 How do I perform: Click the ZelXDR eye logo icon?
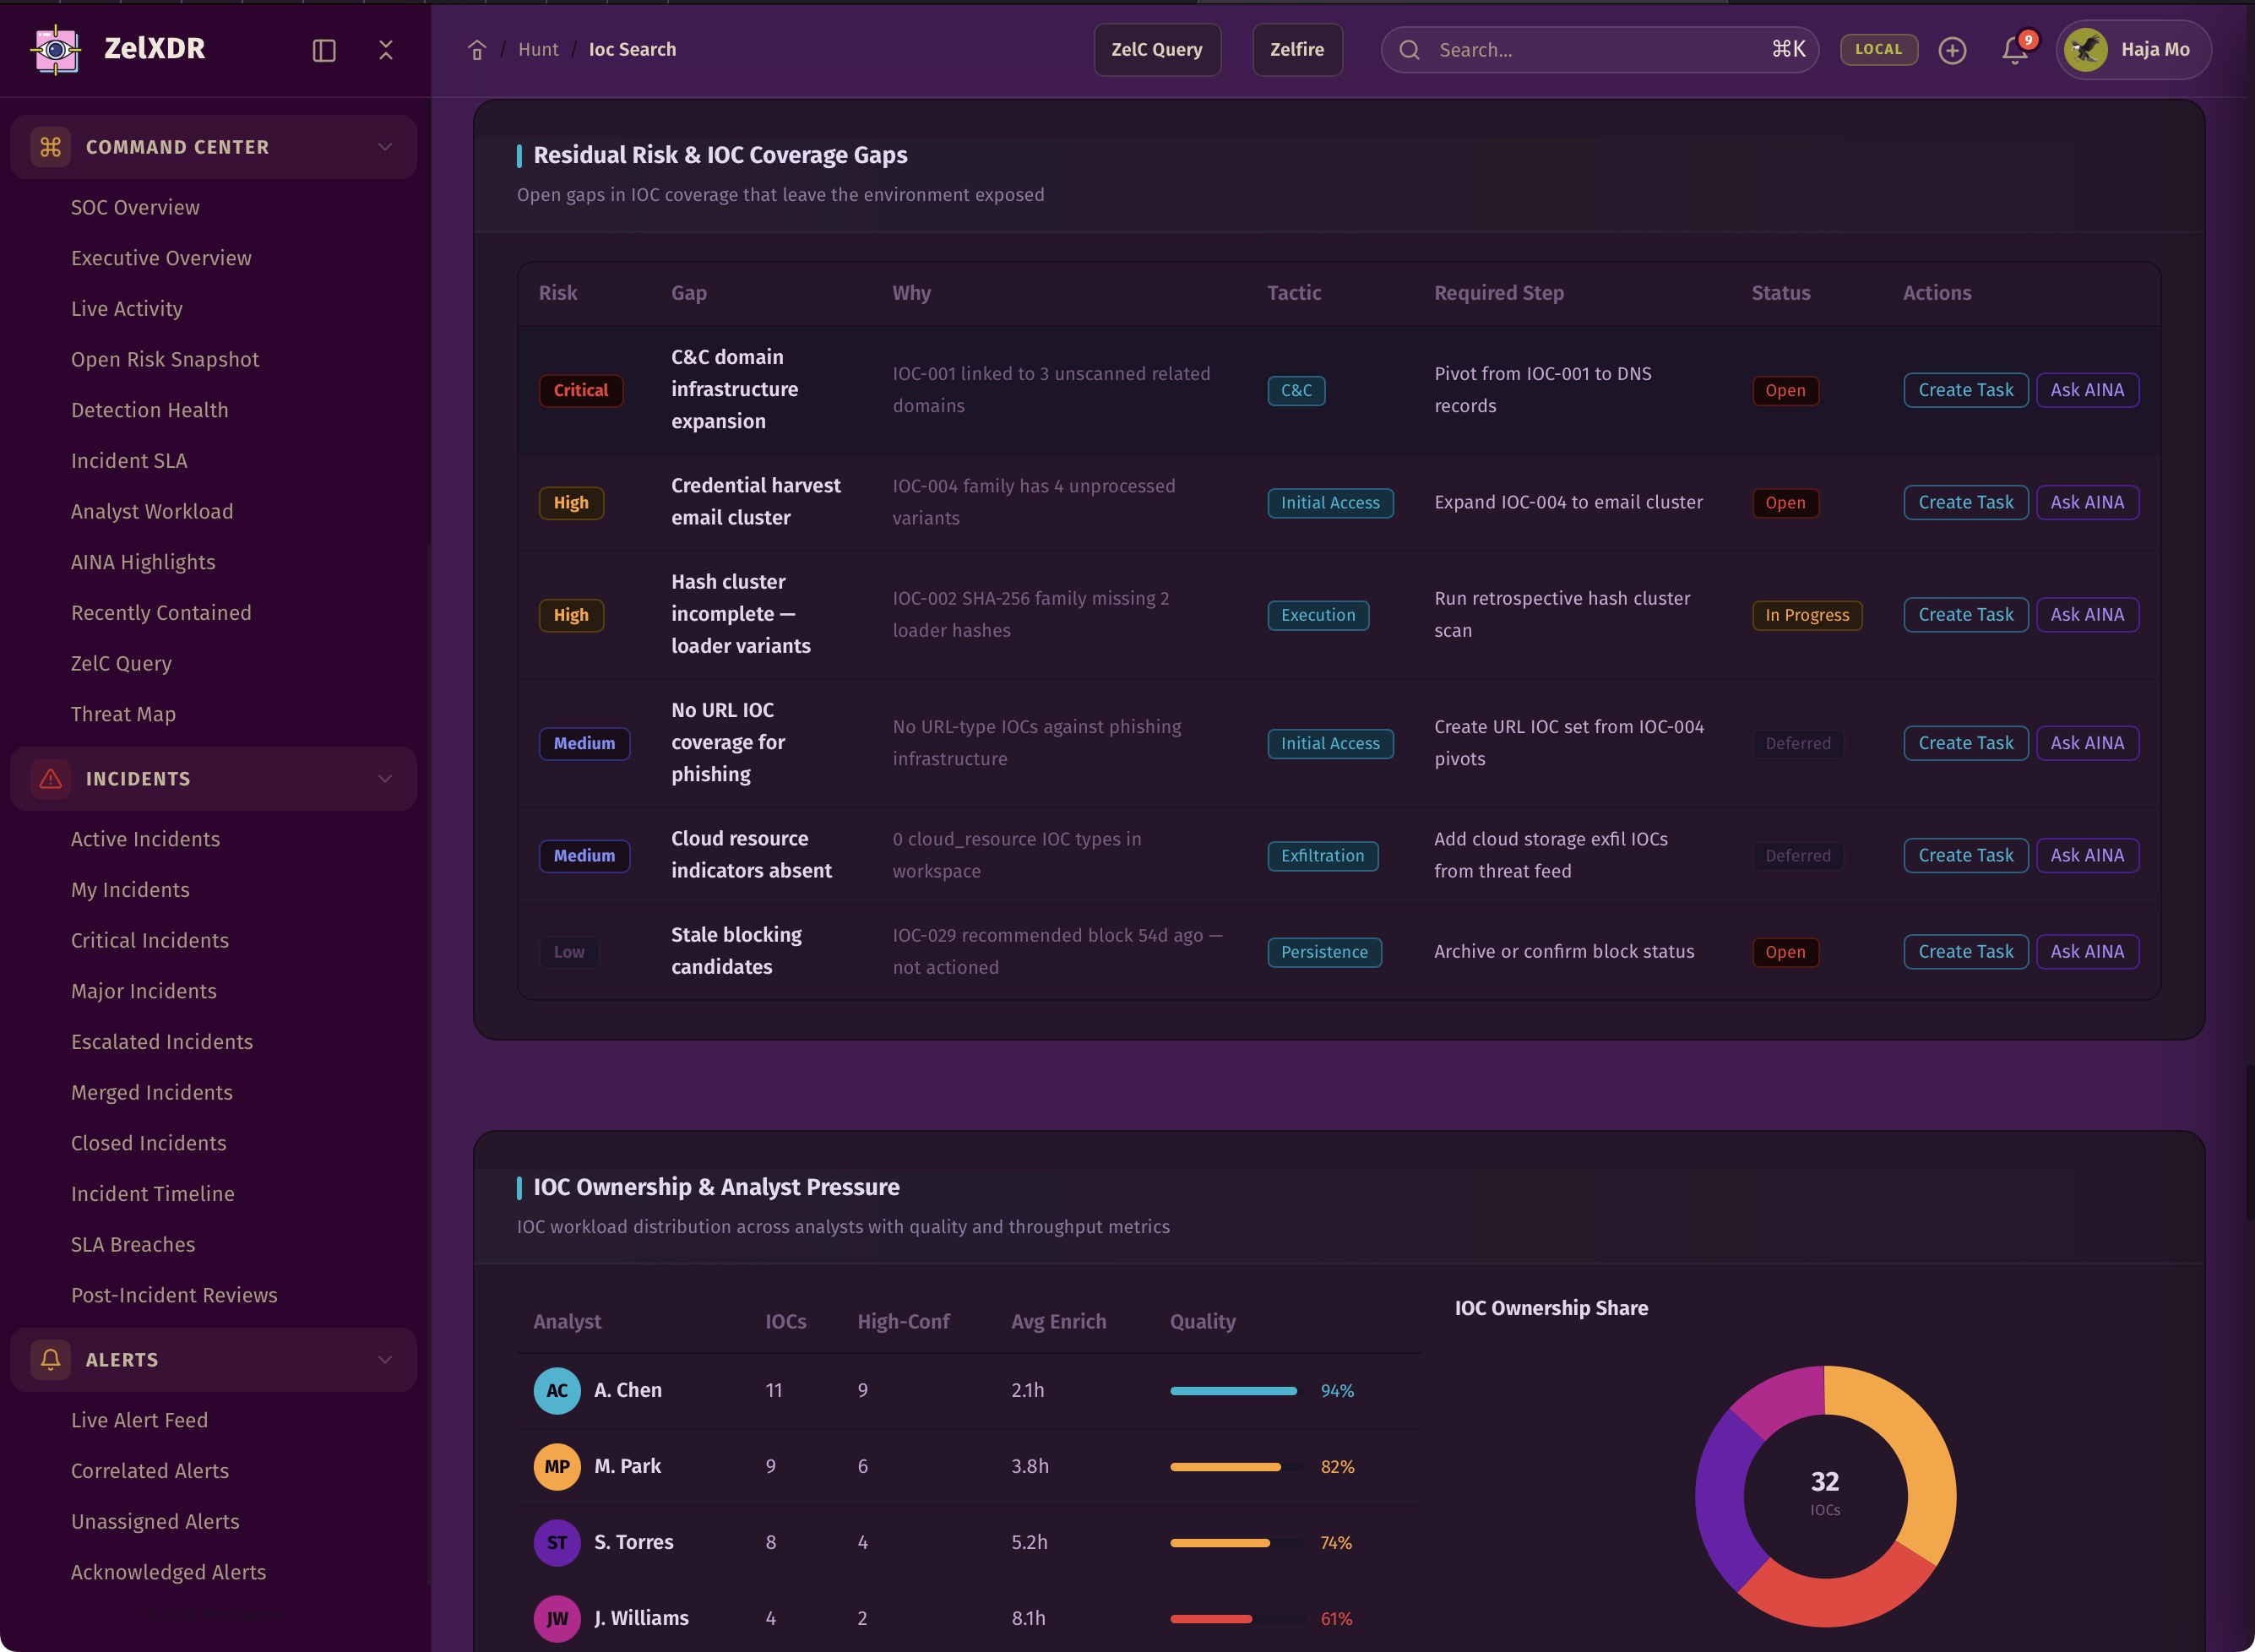tap(56, 49)
